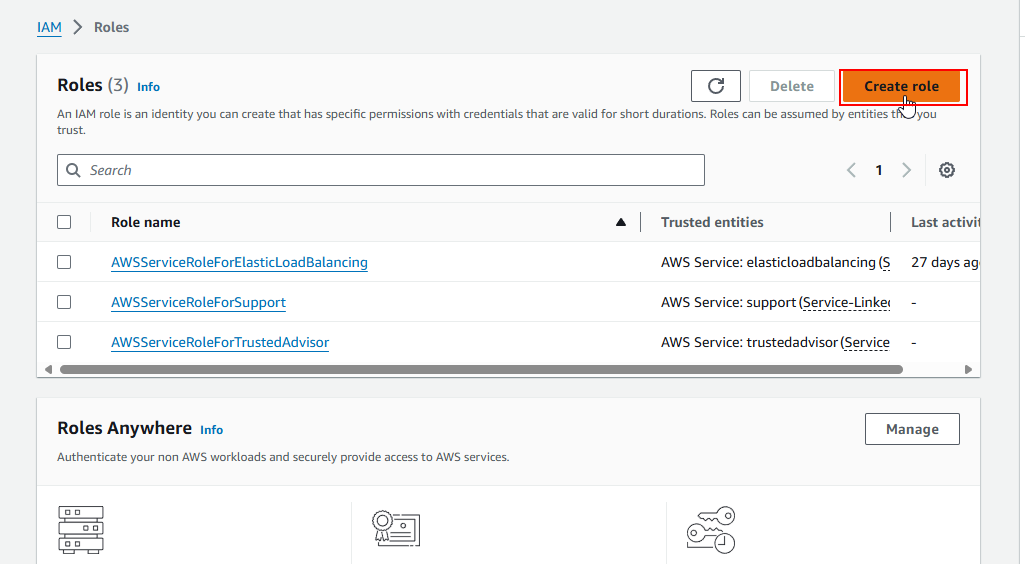
Task: Tick the AWSServiceRoleForTrustedAdvisor checkbox
Action: coord(64,342)
